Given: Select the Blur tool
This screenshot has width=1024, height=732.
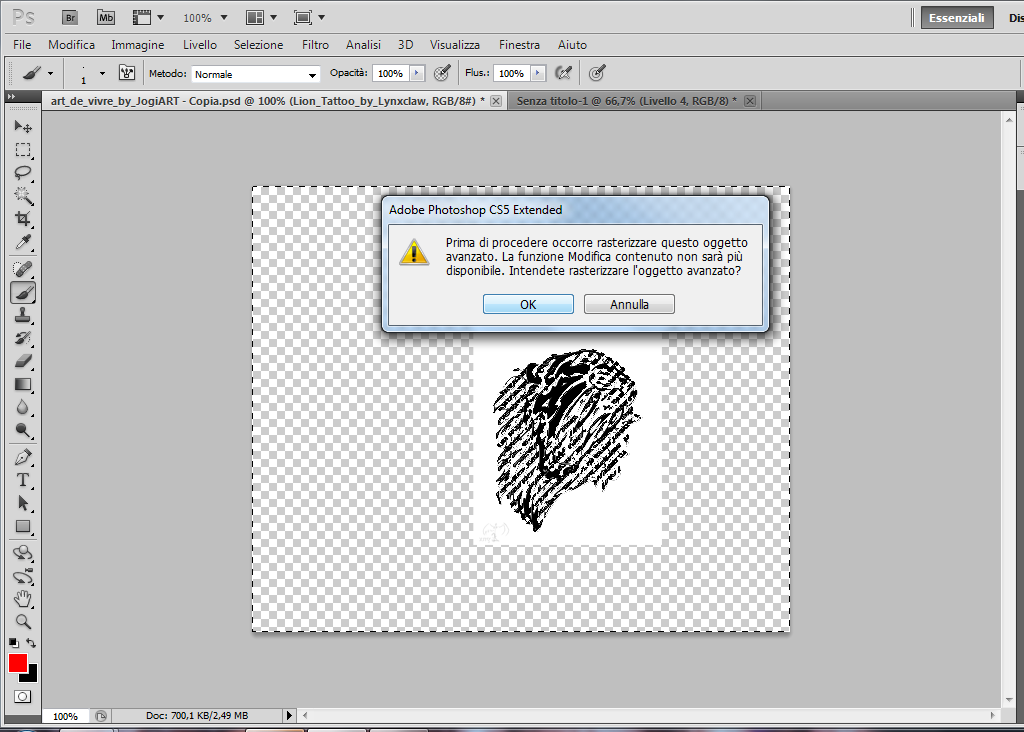Looking at the screenshot, I should (x=23, y=407).
